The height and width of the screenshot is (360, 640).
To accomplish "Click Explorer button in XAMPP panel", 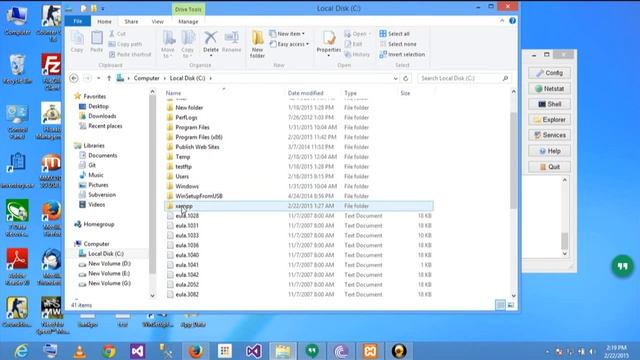I will pyautogui.click(x=549, y=120).
